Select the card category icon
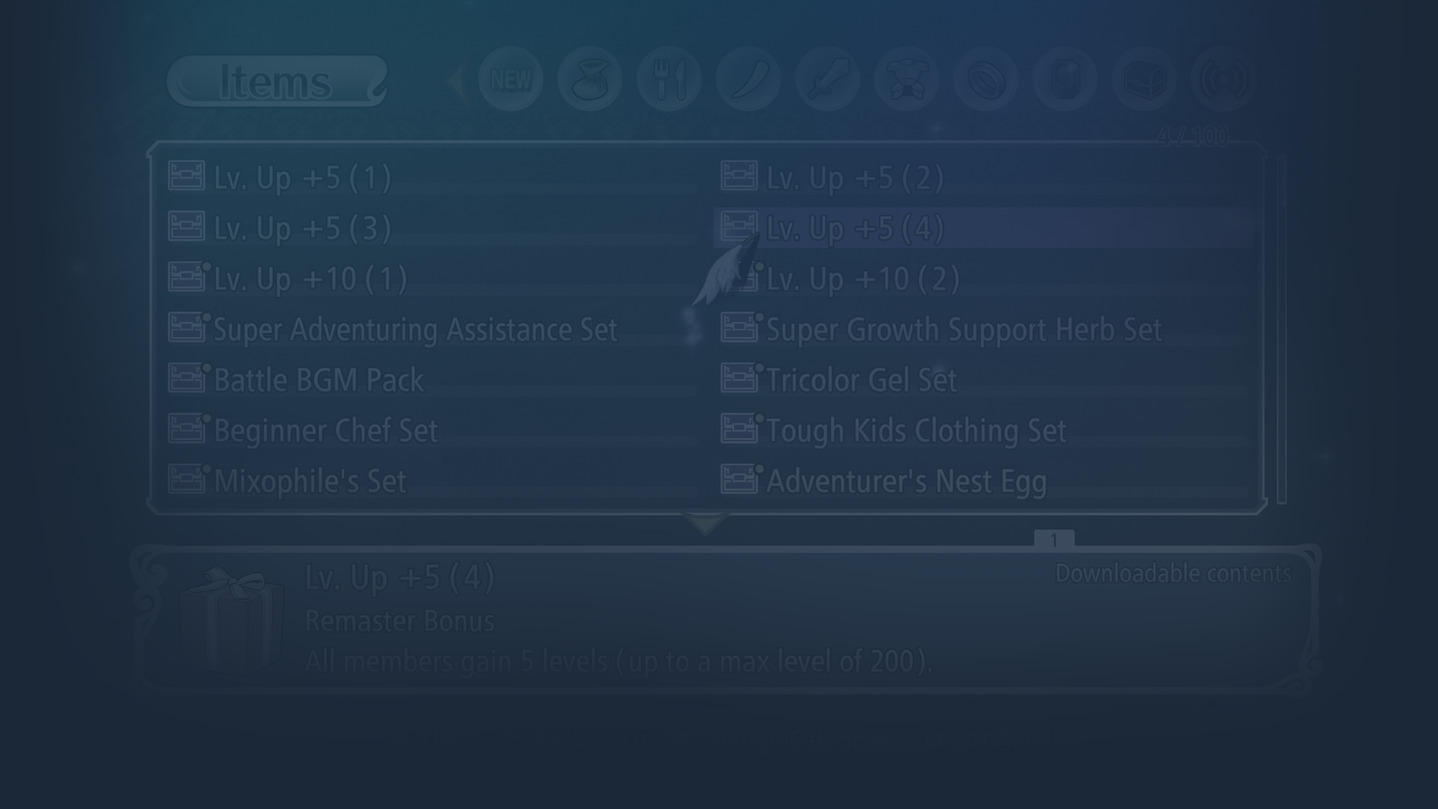1438x809 pixels. click(x=1065, y=80)
